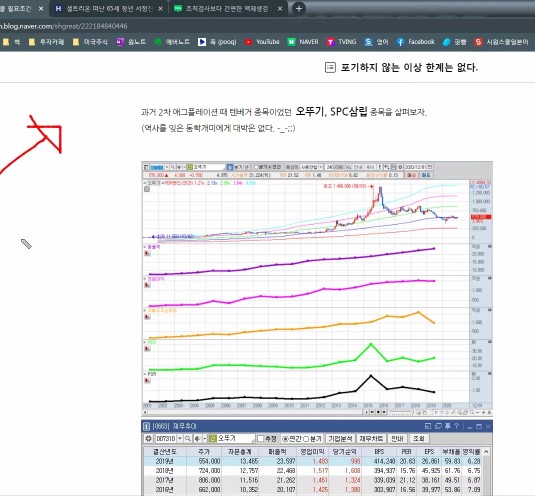Switch to the 셀트리온 떠난 65세 tab
Image resolution: width=535 pixels, height=496 pixels.
point(108,9)
